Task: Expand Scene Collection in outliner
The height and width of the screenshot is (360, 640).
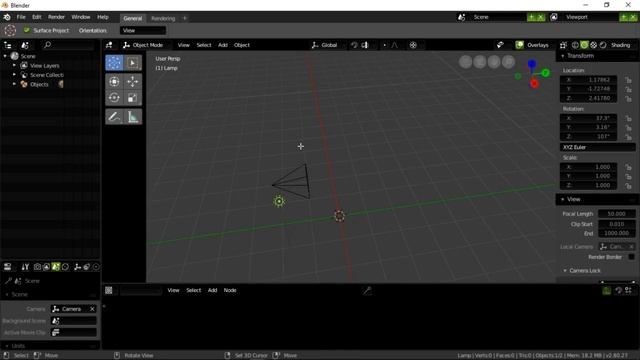Action: pyautogui.click(x=14, y=75)
